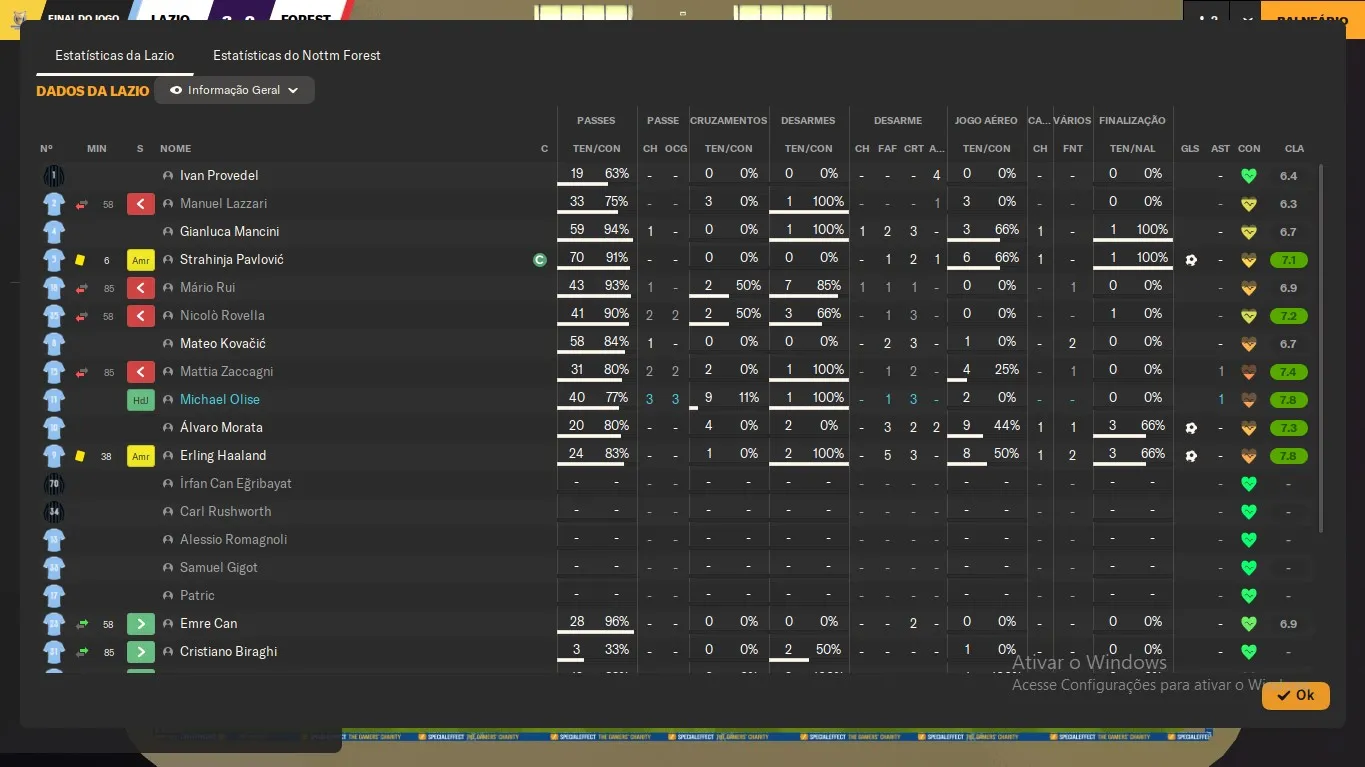Image resolution: width=1365 pixels, height=767 pixels.
Task: Click the FINALIZAÇÃO column group header
Action: click(x=1132, y=120)
